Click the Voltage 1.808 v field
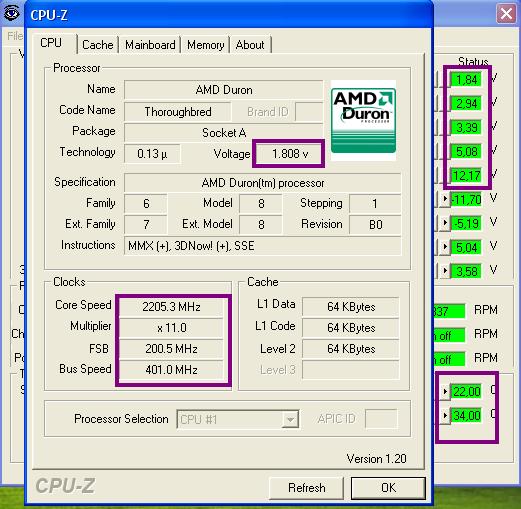521x509 pixels. click(x=289, y=154)
